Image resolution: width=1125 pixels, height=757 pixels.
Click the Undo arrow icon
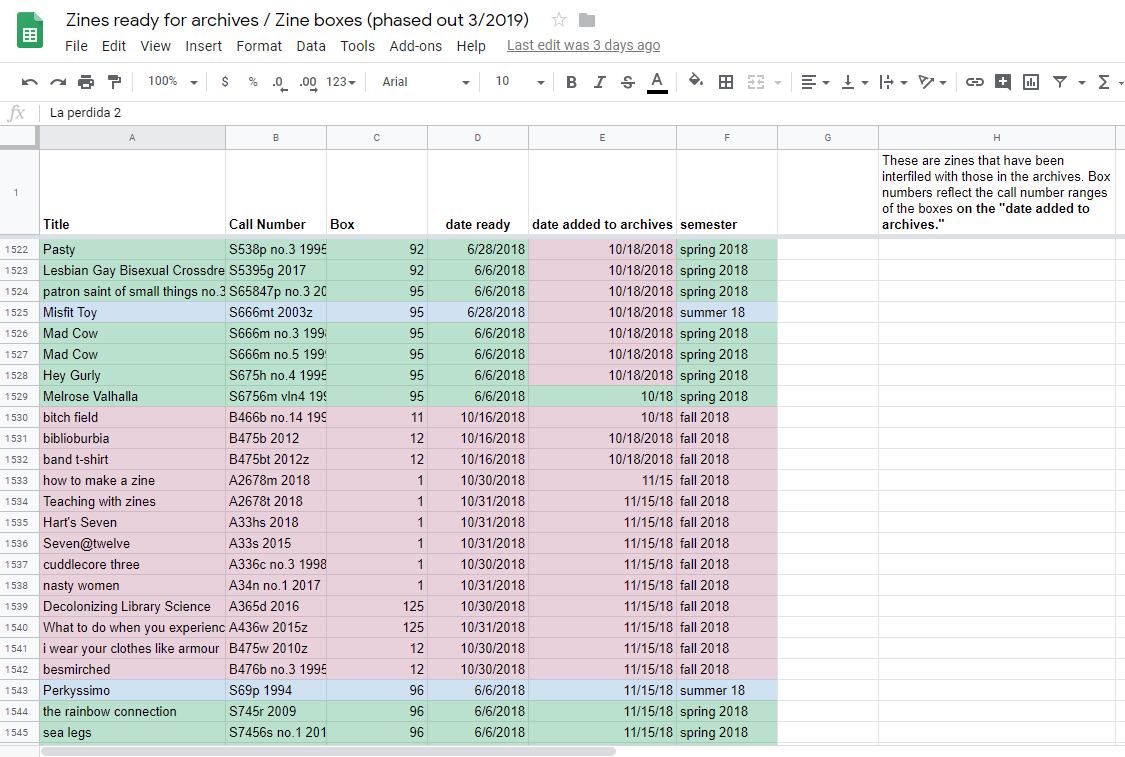pos(29,82)
